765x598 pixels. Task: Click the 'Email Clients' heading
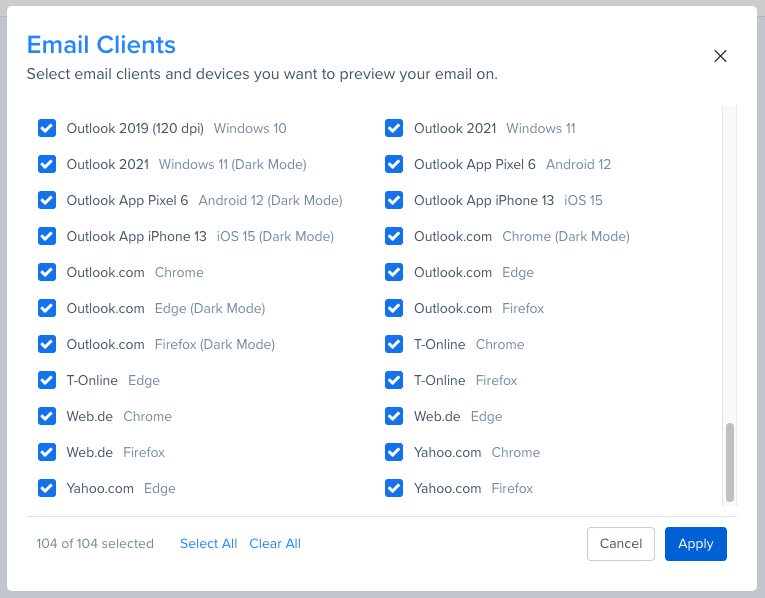click(x=101, y=45)
